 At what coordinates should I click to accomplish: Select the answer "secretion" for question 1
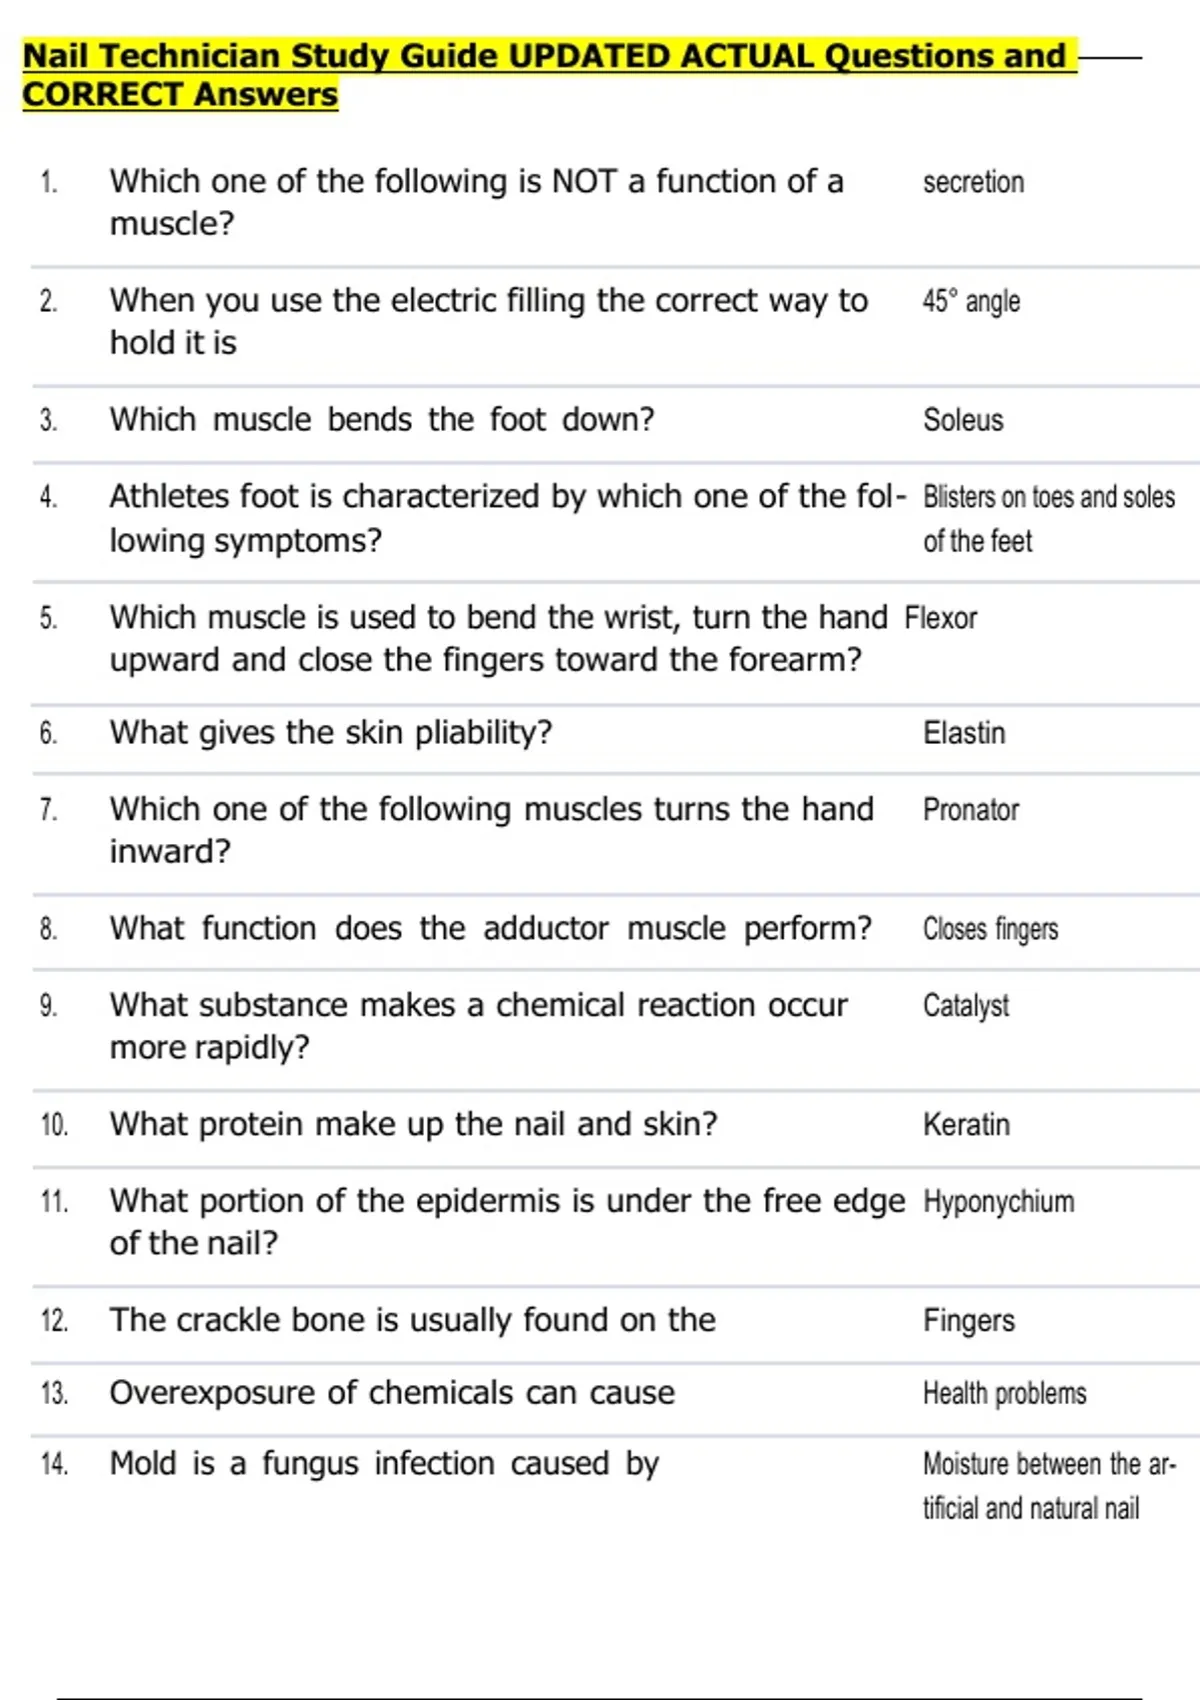point(973,182)
